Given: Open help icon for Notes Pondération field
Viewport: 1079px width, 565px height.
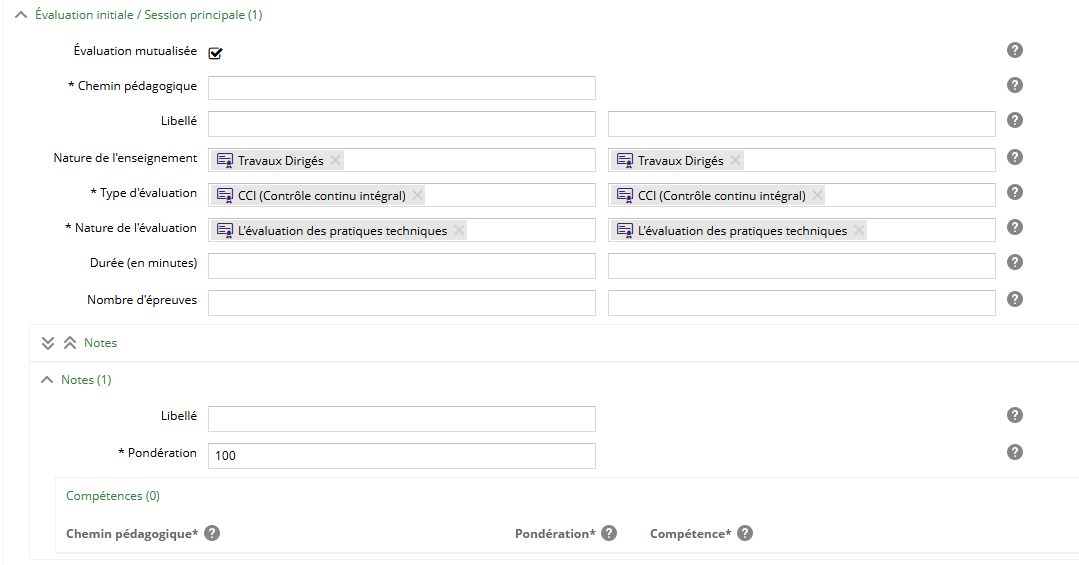Looking at the screenshot, I should [x=1015, y=452].
